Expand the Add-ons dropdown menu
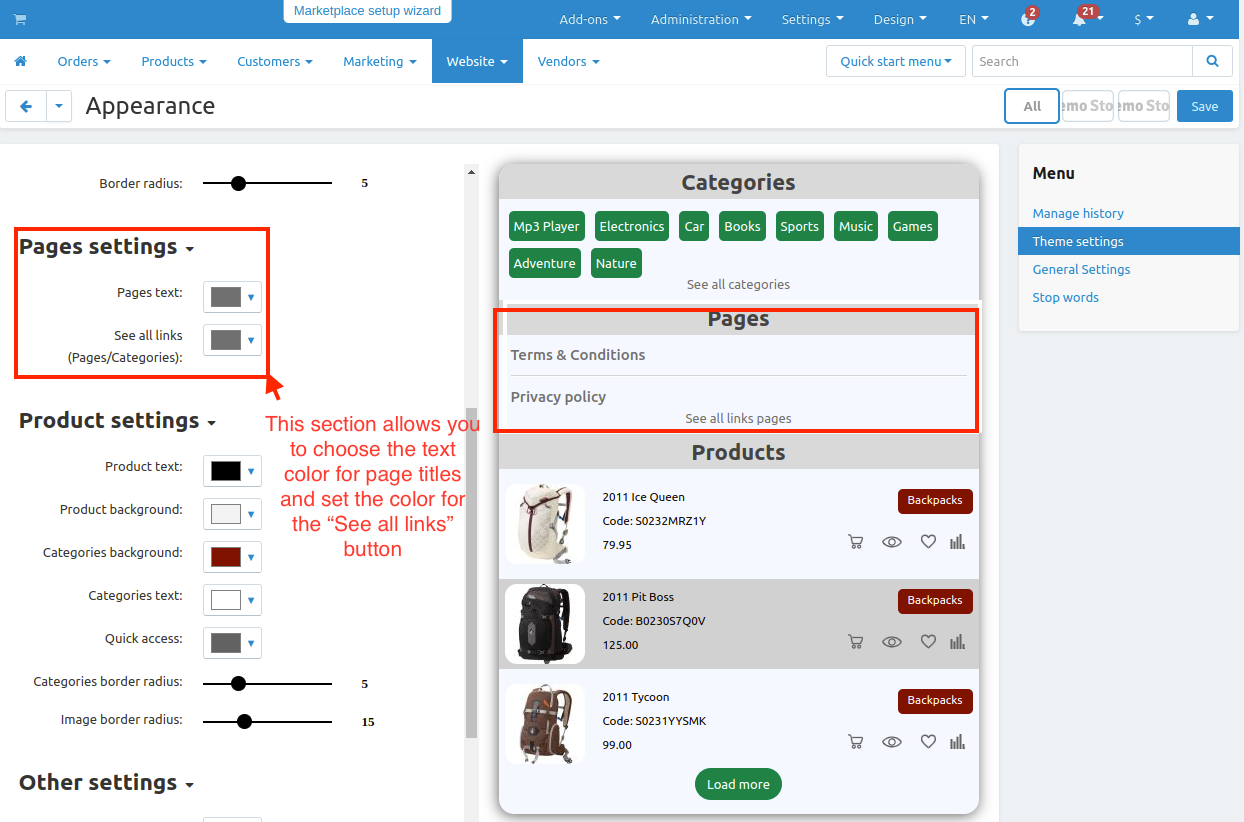The width and height of the screenshot is (1244, 822). point(589,19)
